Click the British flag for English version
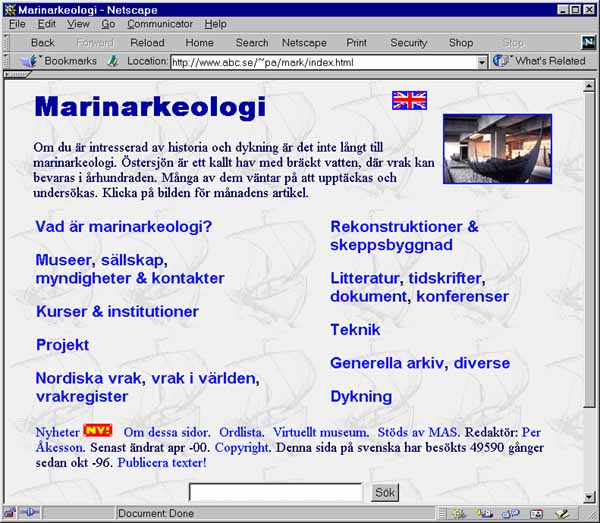600x523 pixels. point(409,101)
